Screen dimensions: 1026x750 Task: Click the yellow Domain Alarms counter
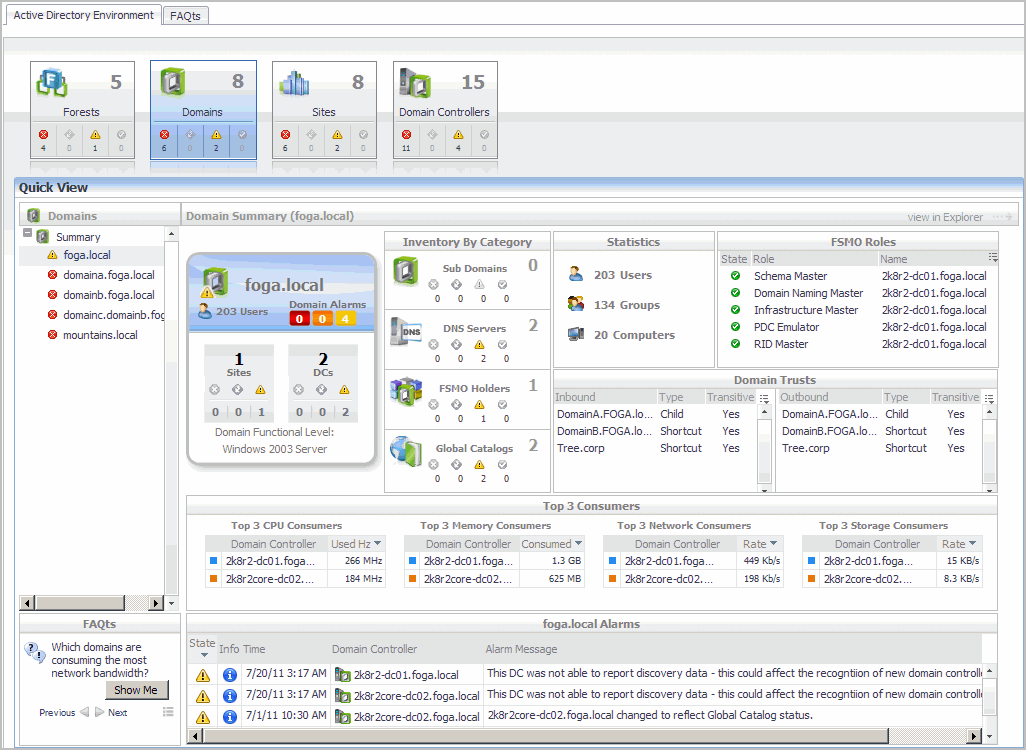[x=345, y=319]
